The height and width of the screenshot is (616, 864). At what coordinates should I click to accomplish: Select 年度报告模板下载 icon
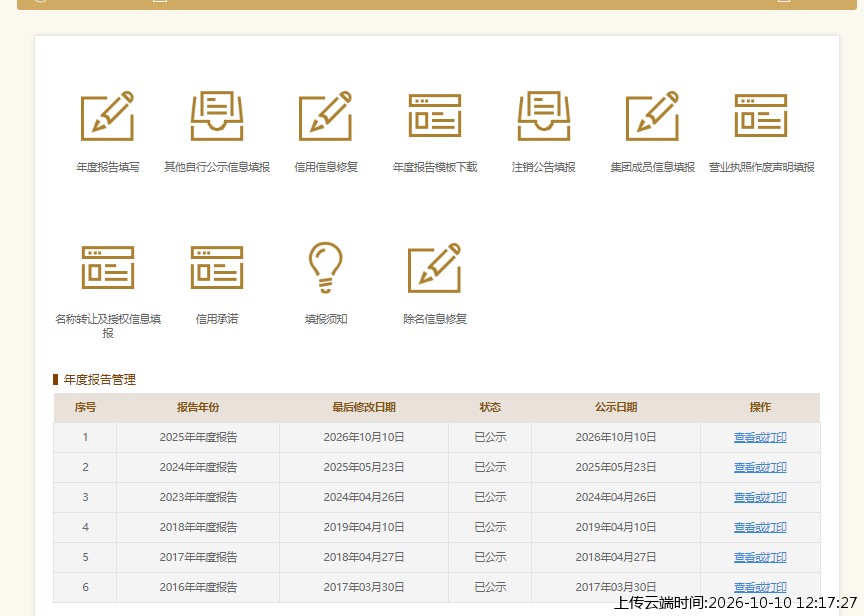coord(435,116)
